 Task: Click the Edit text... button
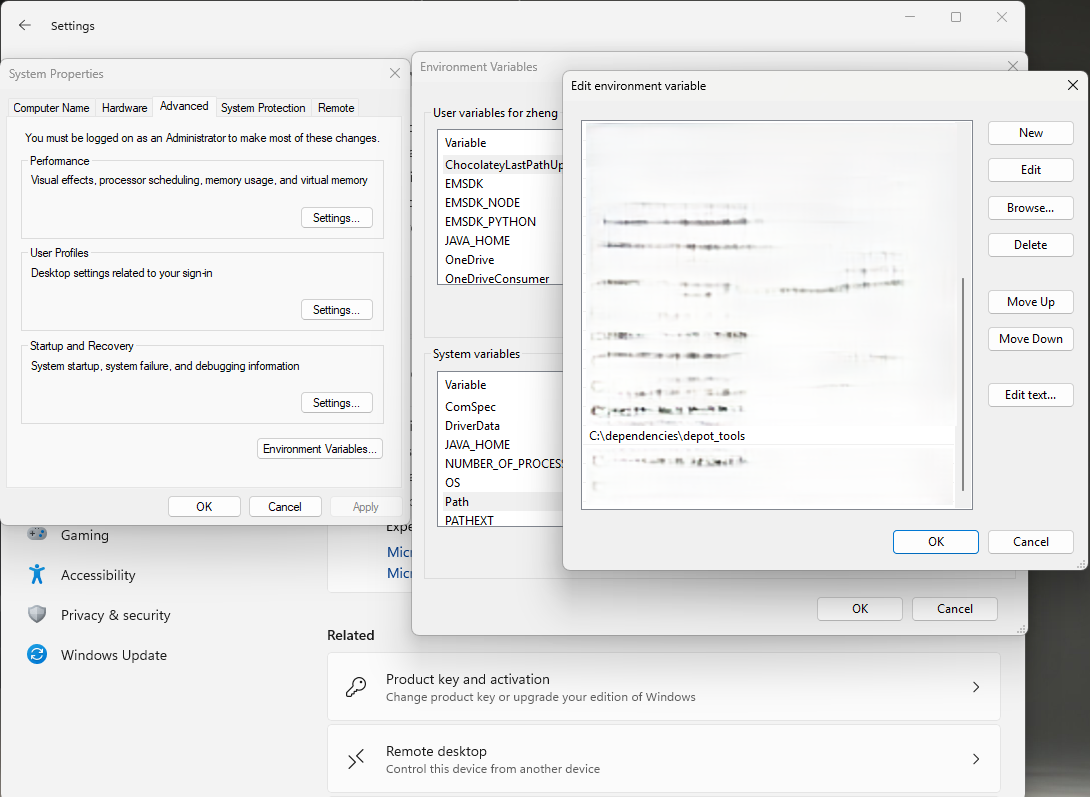[x=1030, y=395]
